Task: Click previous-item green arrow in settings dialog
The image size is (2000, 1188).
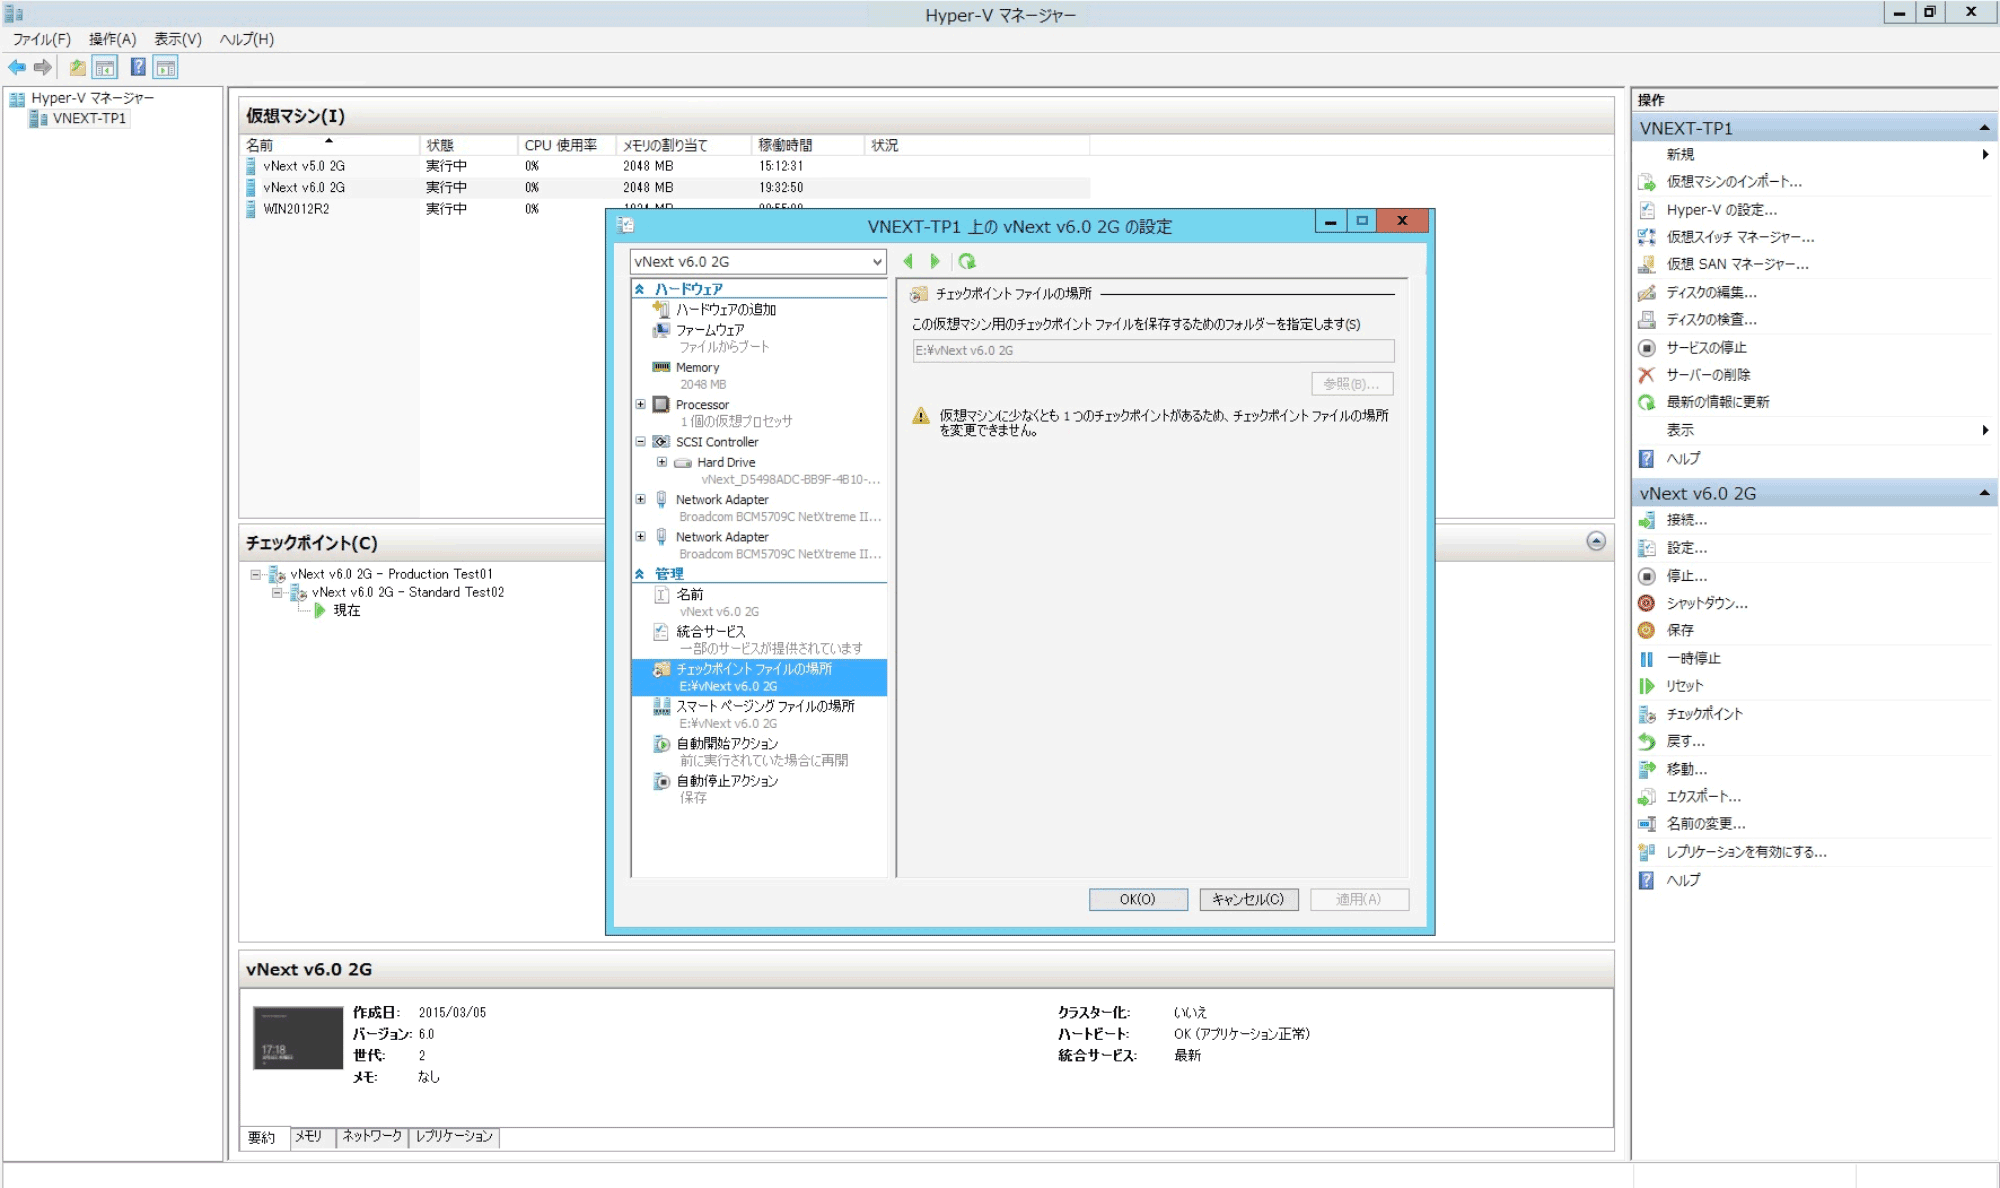Action: tap(908, 261)
